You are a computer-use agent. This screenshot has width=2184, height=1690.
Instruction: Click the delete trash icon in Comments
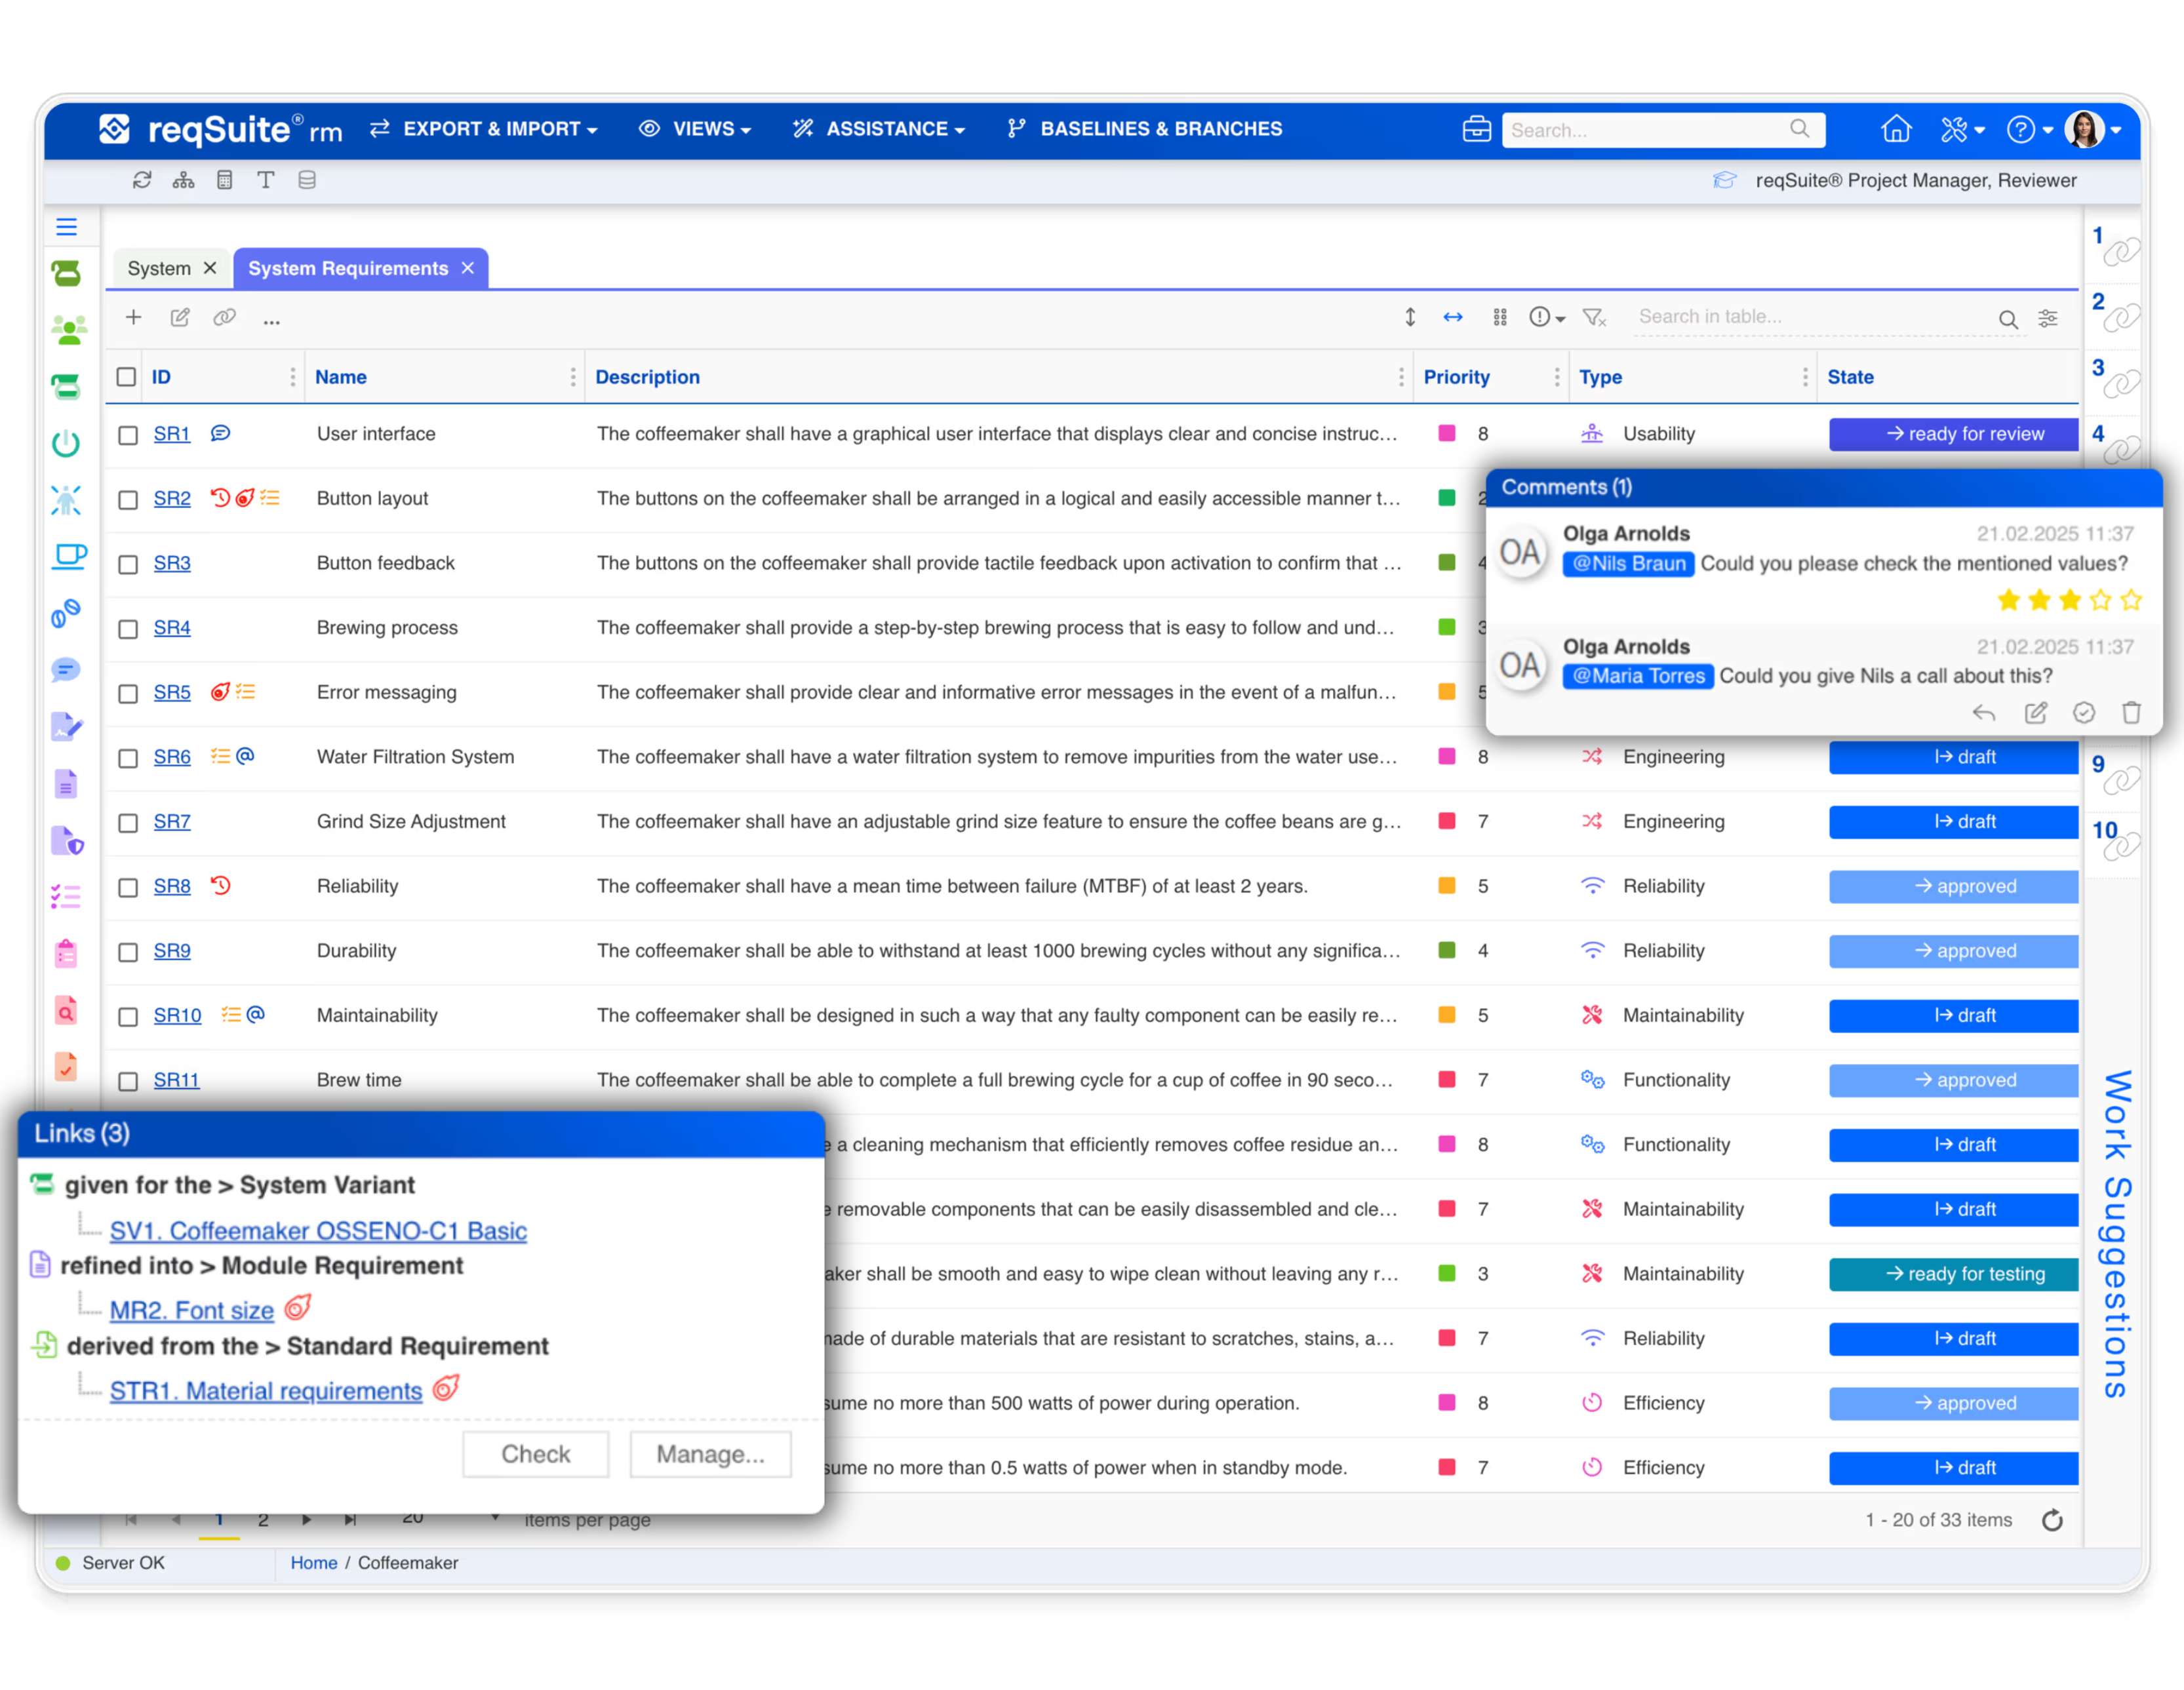pos(2131,712)
